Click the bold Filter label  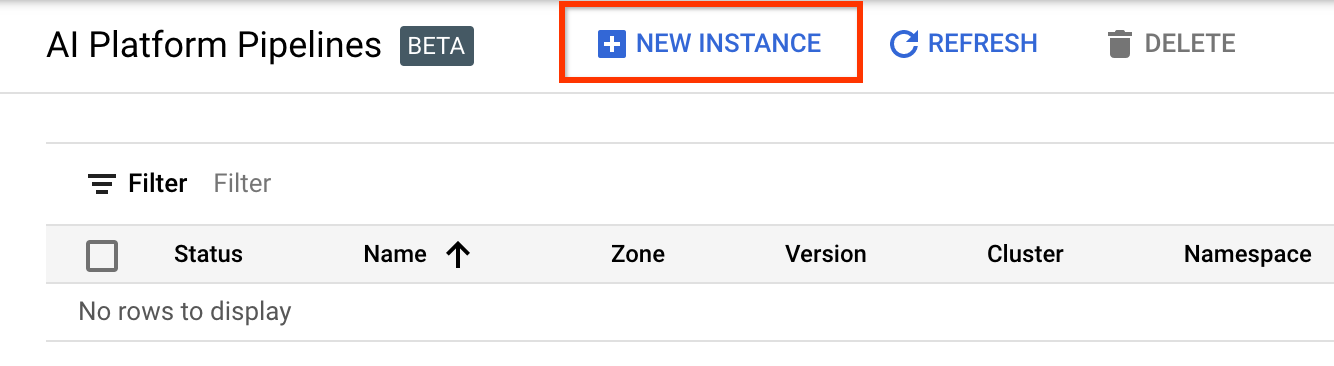(158, 184)
